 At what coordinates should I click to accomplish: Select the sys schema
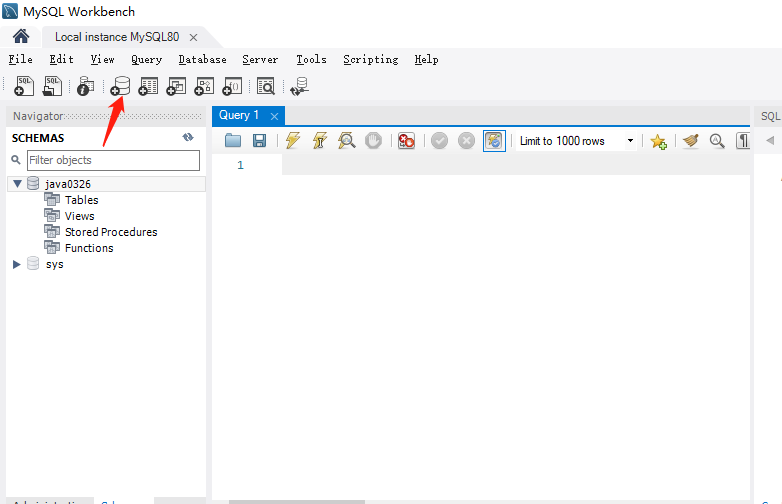tap(54, 264)
